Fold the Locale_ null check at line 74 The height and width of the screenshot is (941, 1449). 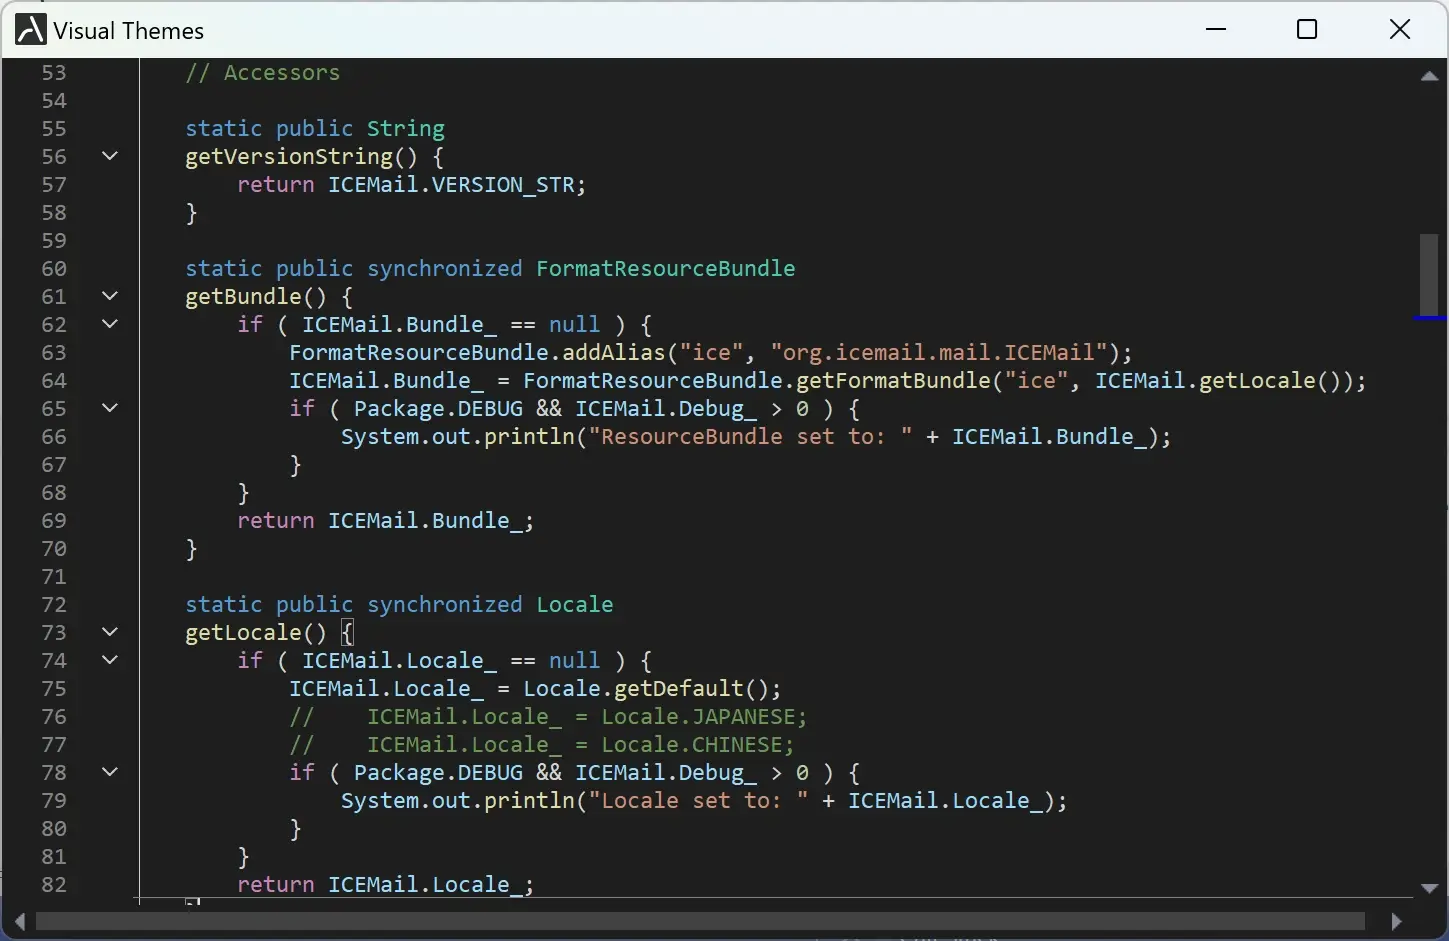pos(110,660)
